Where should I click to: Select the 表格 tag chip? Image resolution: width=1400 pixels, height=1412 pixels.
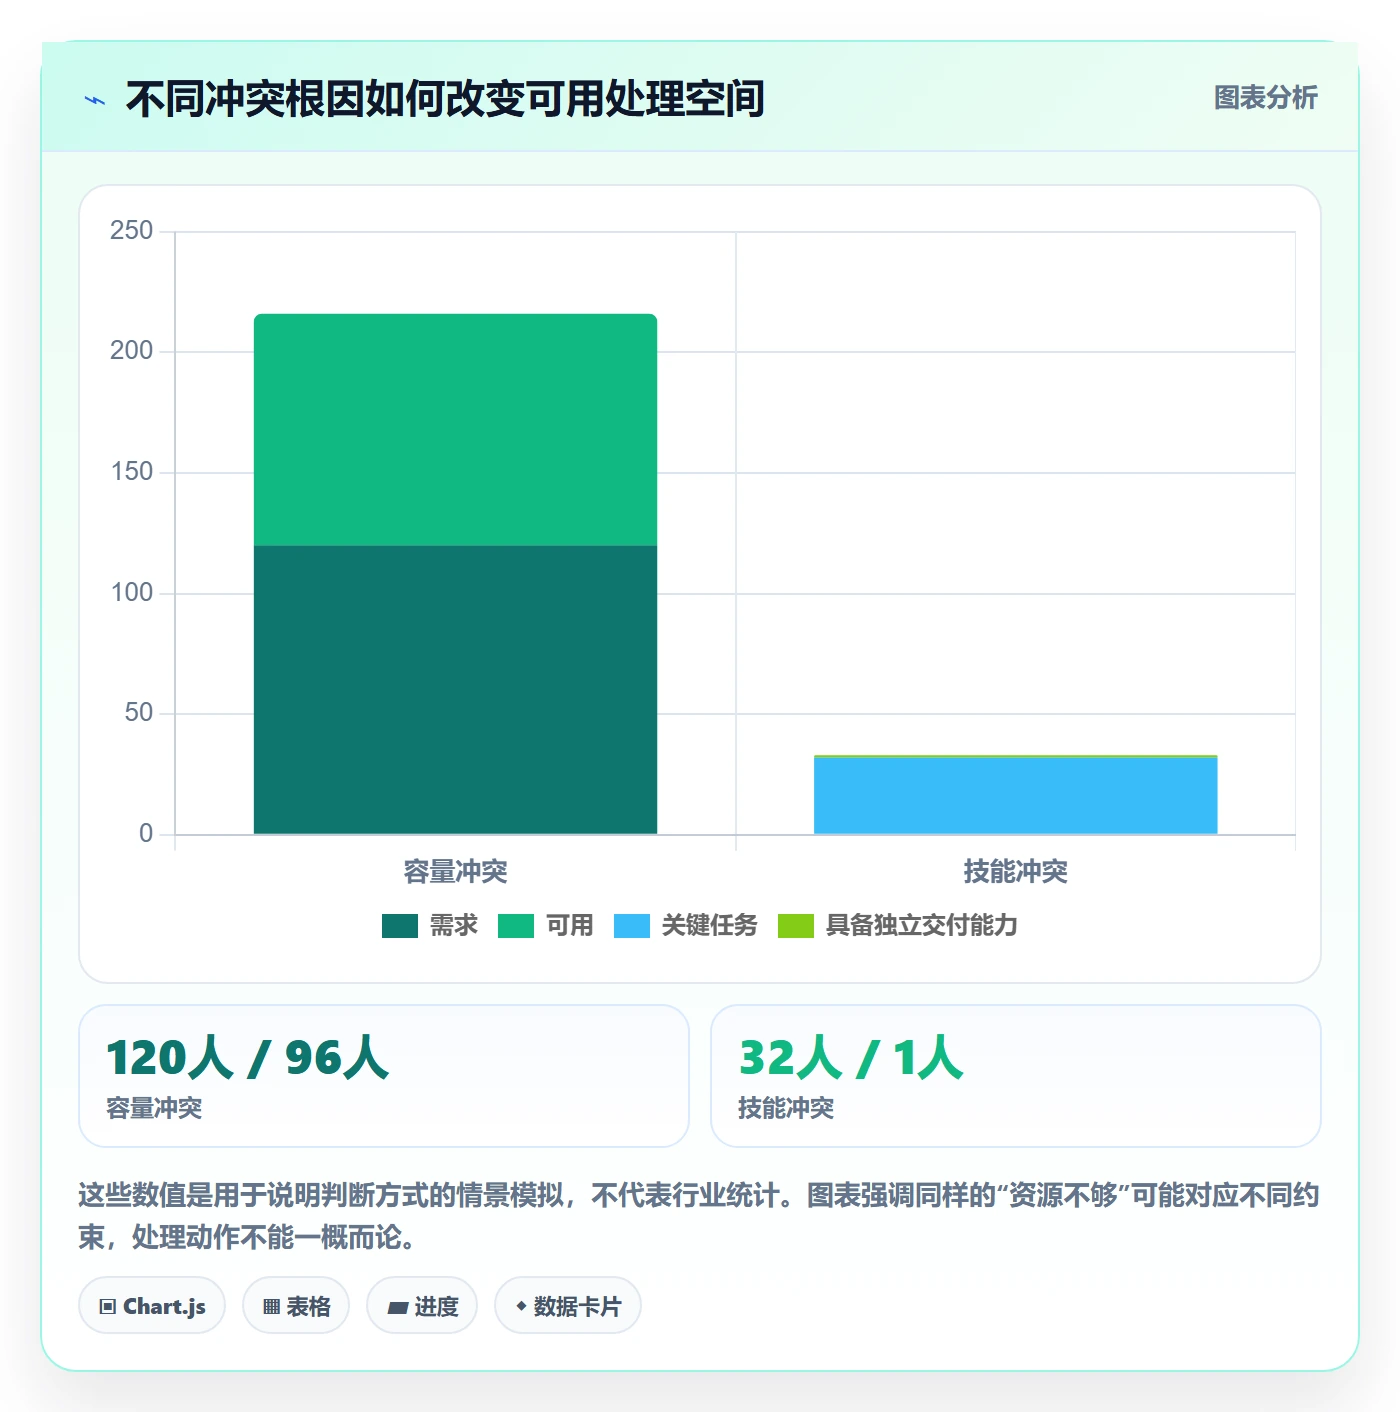pyautogui.click(x=296, y=1306)
